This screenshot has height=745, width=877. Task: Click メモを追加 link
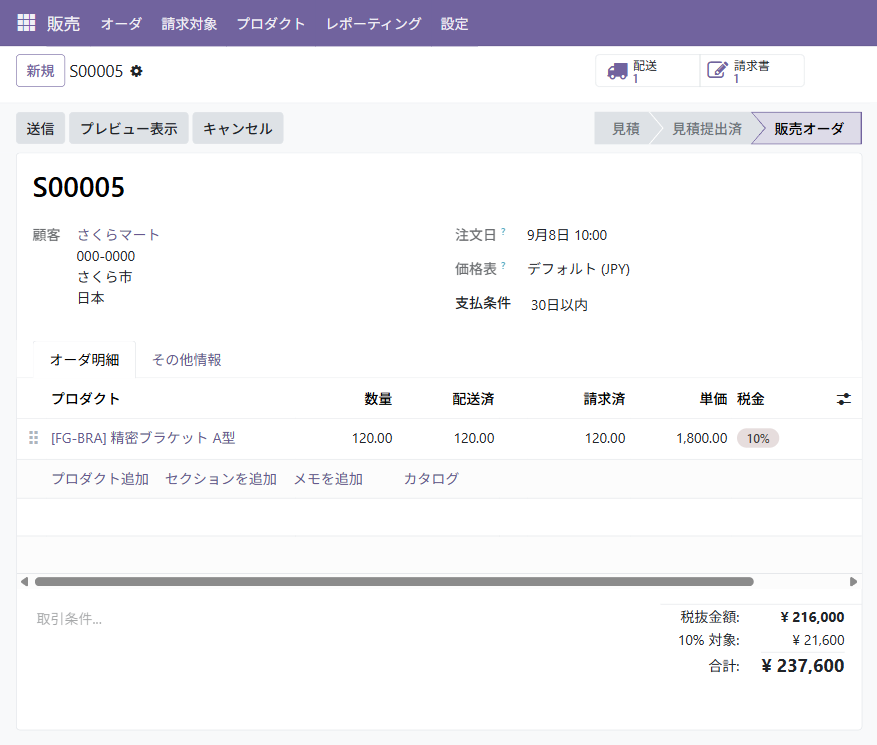coord(328,479)
